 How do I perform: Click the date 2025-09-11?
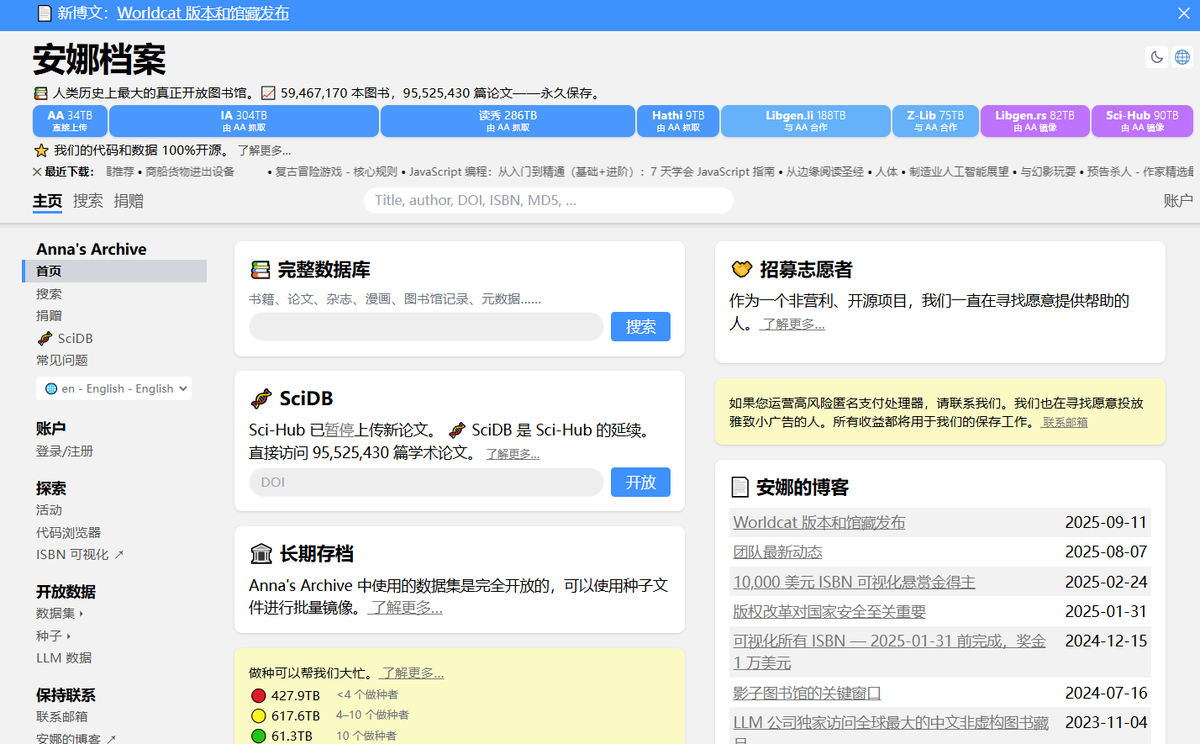(x=1106, y=522)
